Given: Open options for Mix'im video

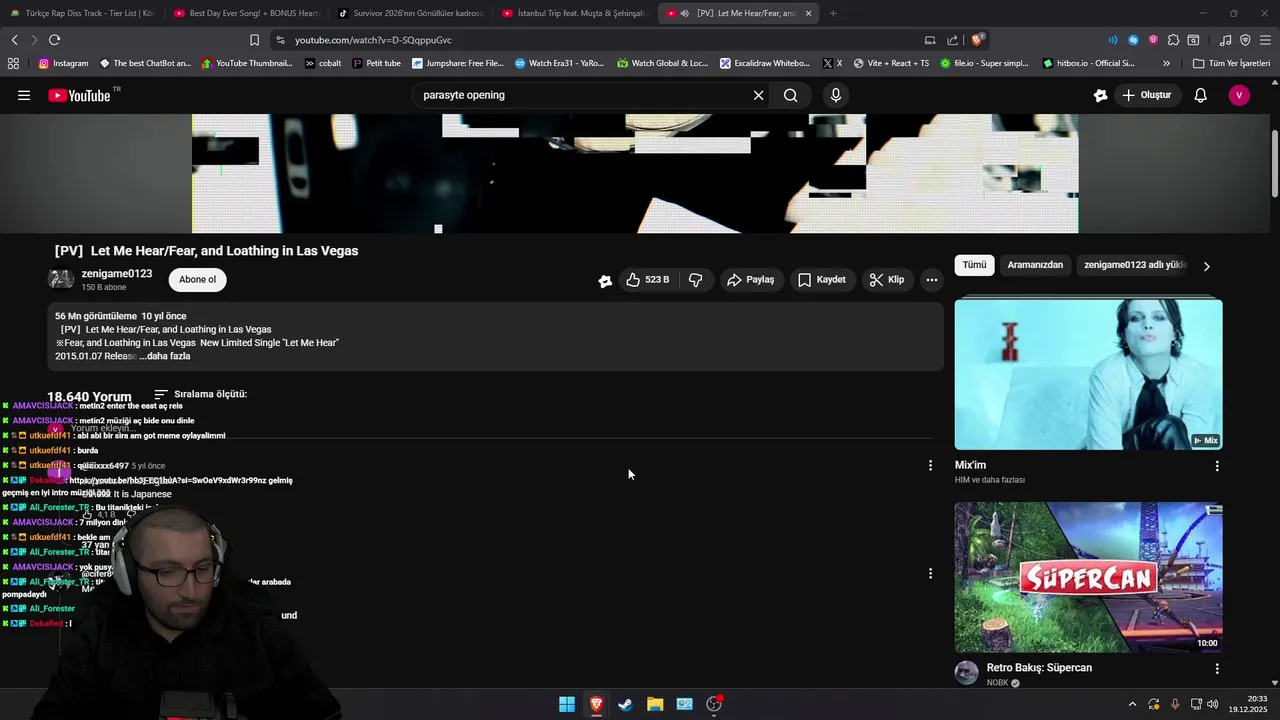Looking at the screenshot, I should coord(1217,466).
